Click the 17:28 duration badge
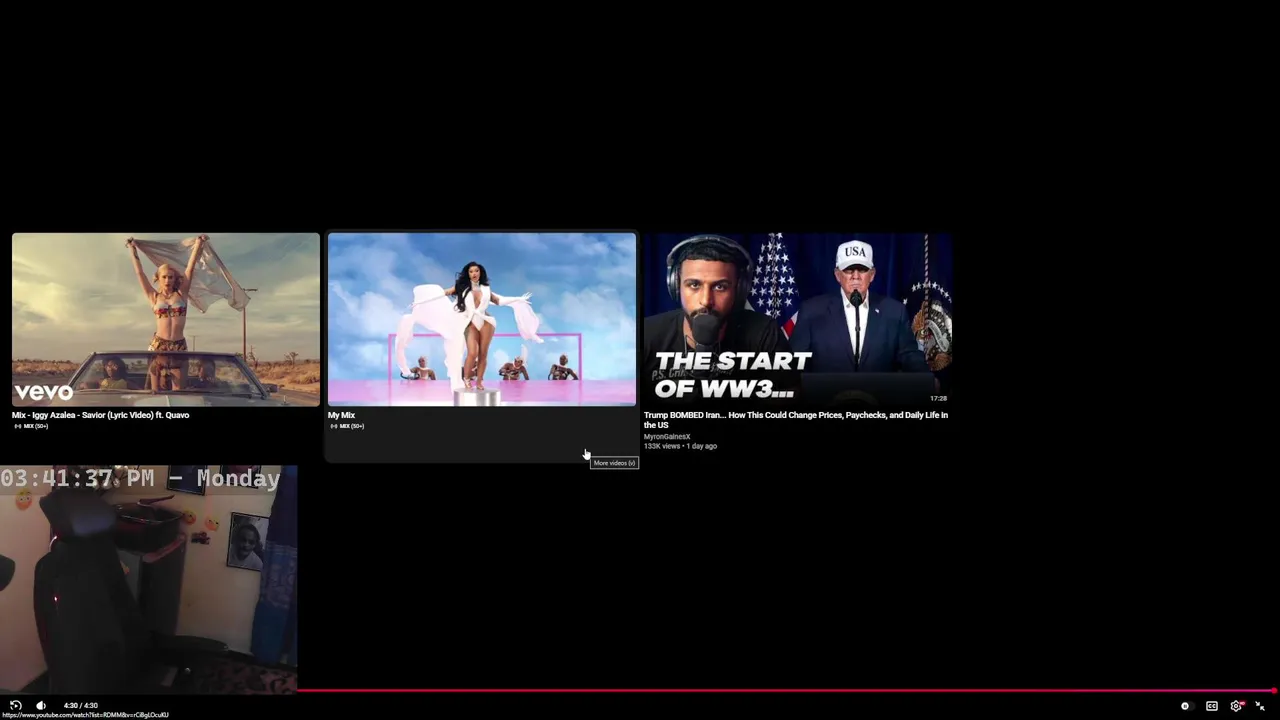 pyautogui.click(x=938, y=398)
